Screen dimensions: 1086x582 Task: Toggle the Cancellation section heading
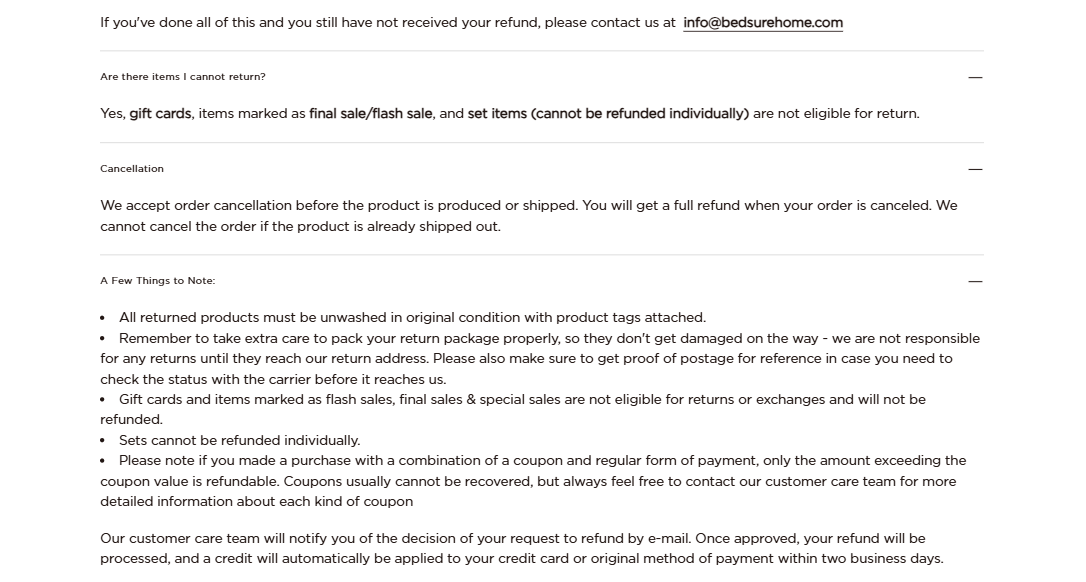coord(132,169)
